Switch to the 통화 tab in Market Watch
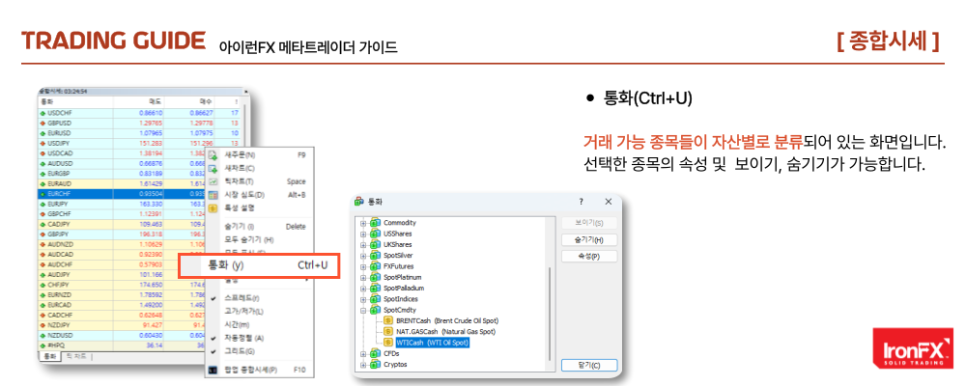This screenshot has width=966, height=386. point(49,356)
